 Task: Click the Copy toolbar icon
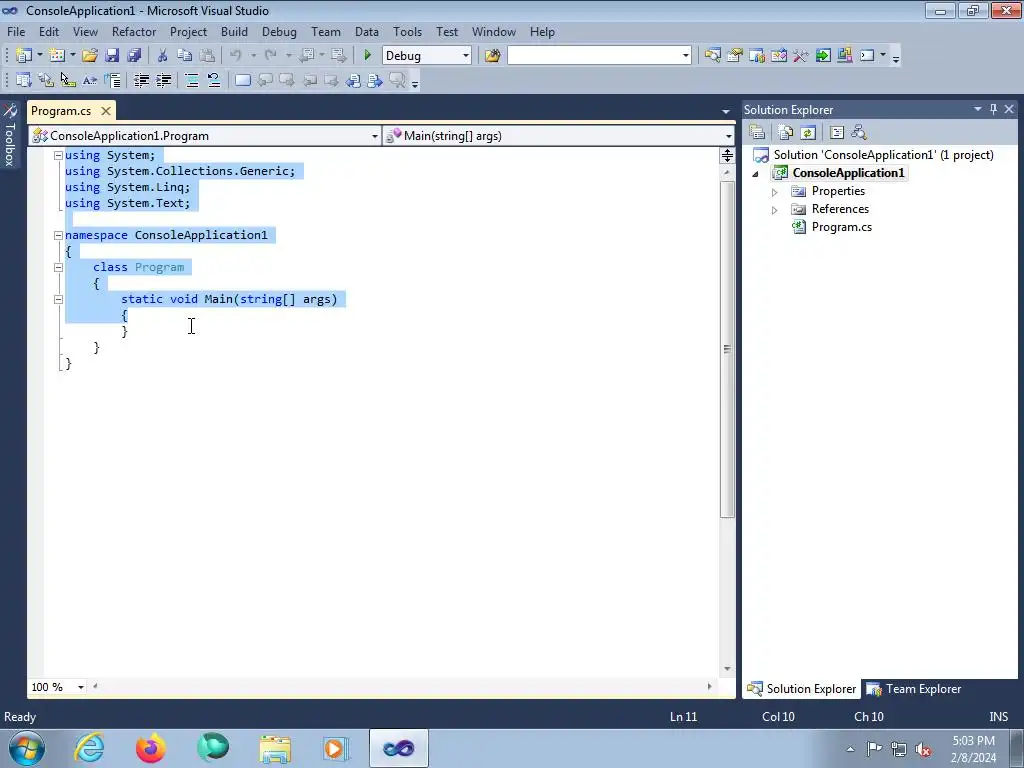(x=185, y=56)
